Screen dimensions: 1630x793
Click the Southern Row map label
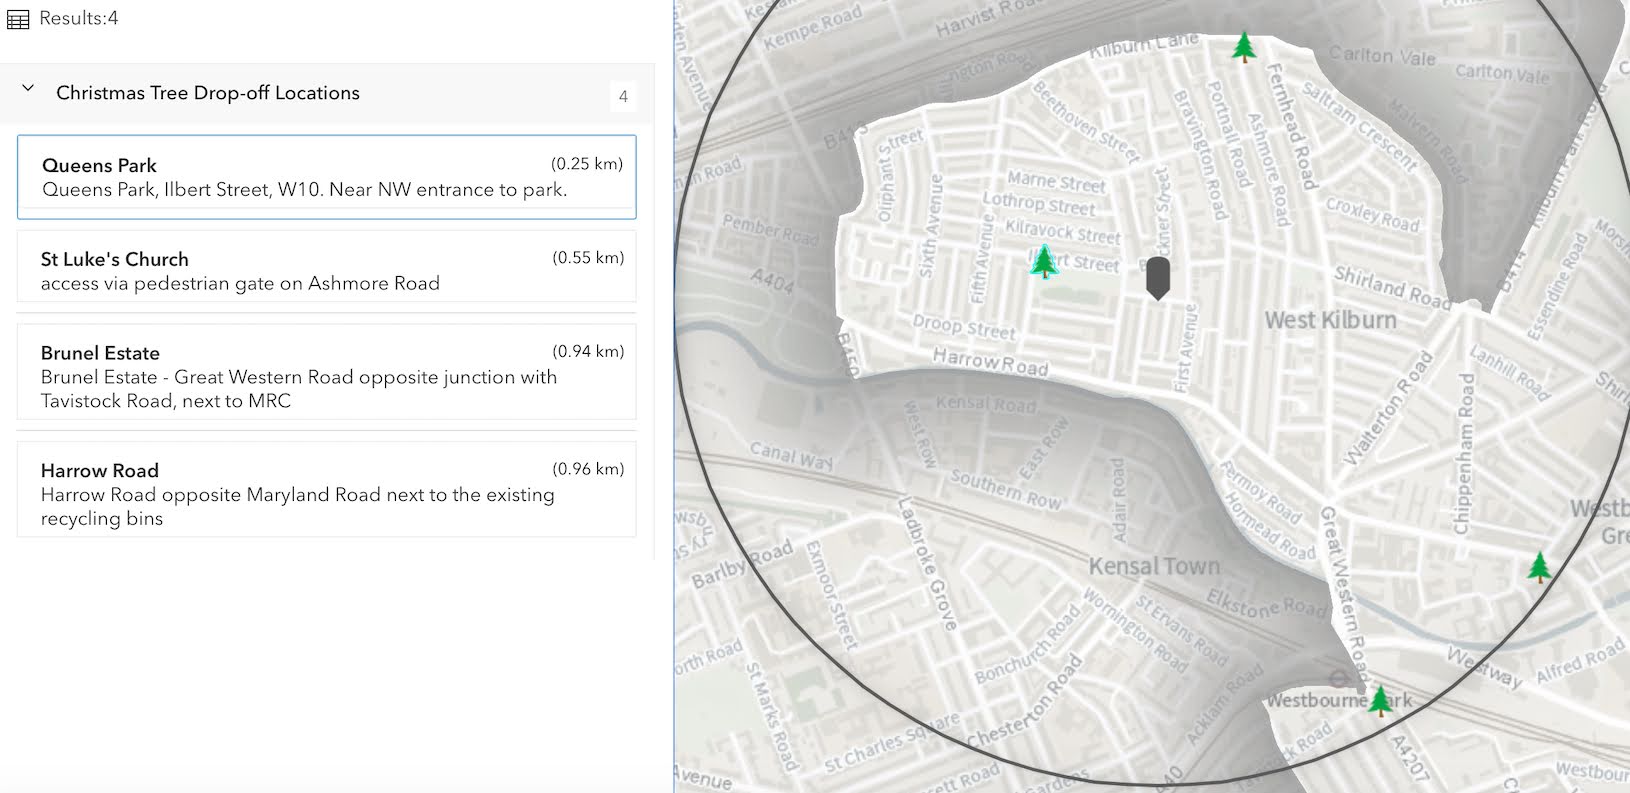(1005, 488)
